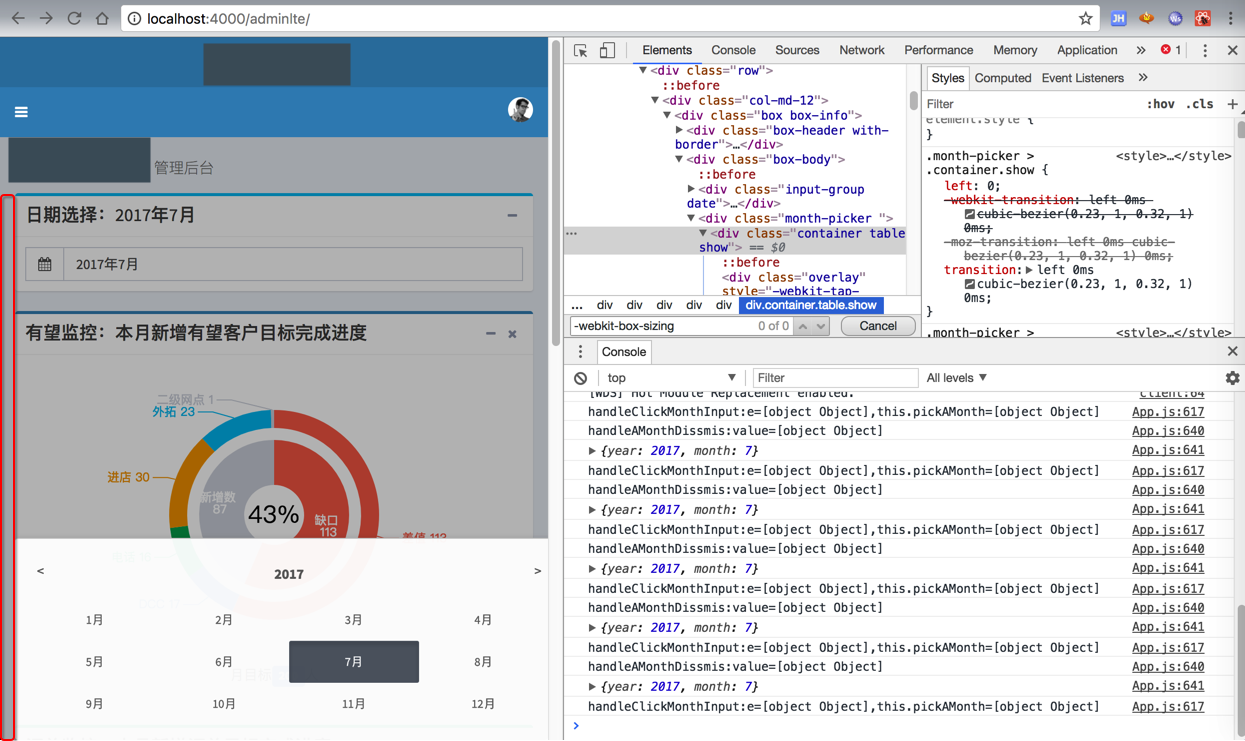Add a new style rule with the plus icon
The height and width of the screenshot is (741, 1245).
[1232, 104]
